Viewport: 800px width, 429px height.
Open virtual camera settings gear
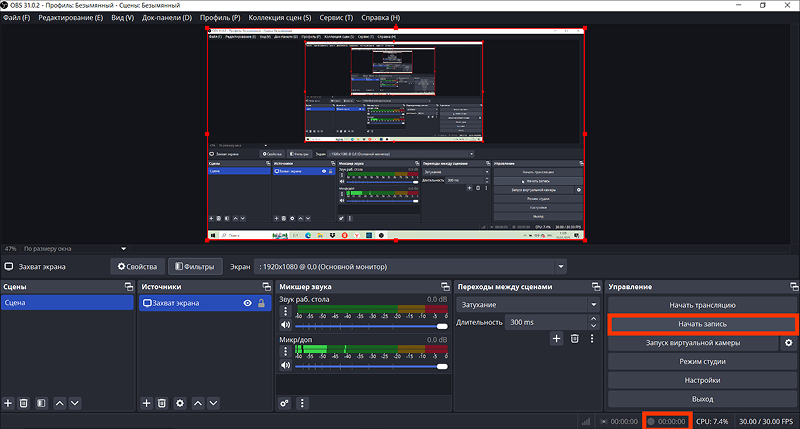coord(789,343)
